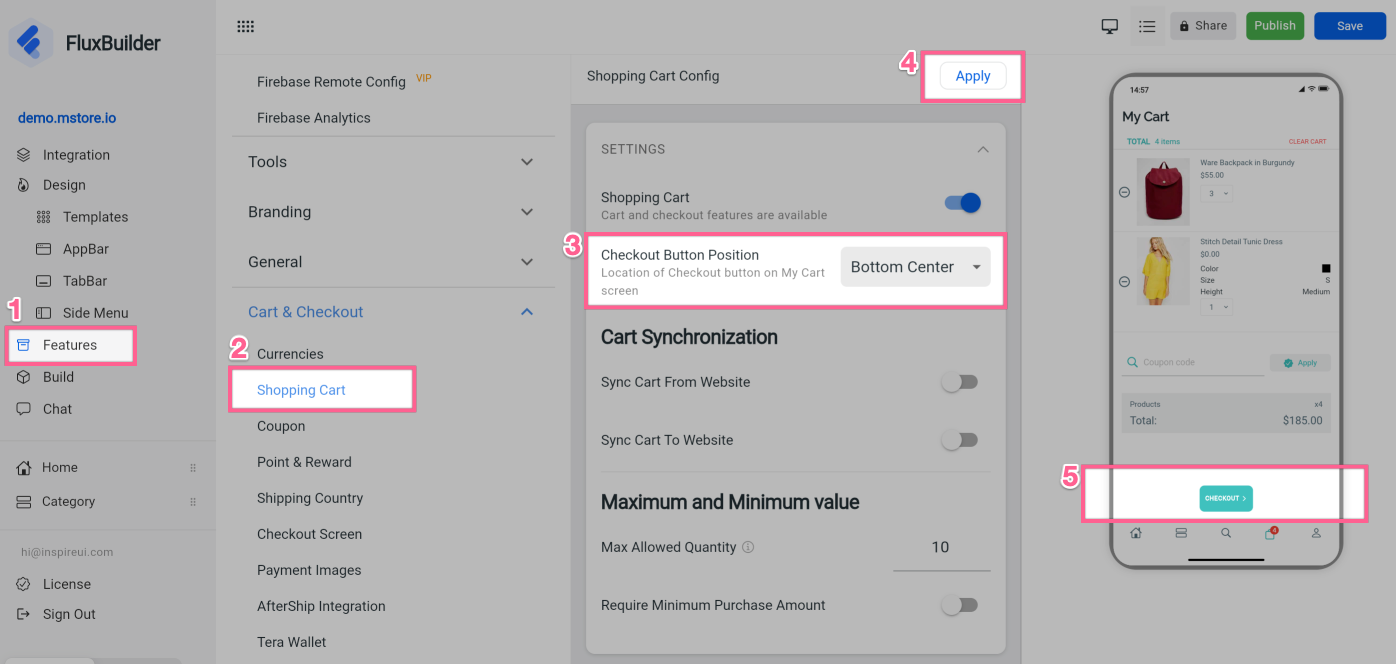Click the list view icon in top bar
1396x664 pixels.
click(1147, 26)
